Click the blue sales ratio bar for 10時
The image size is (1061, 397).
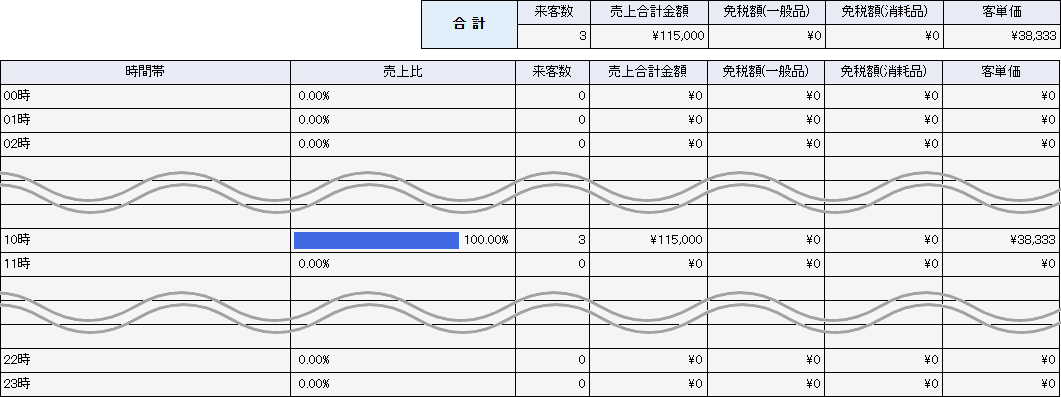376,240
